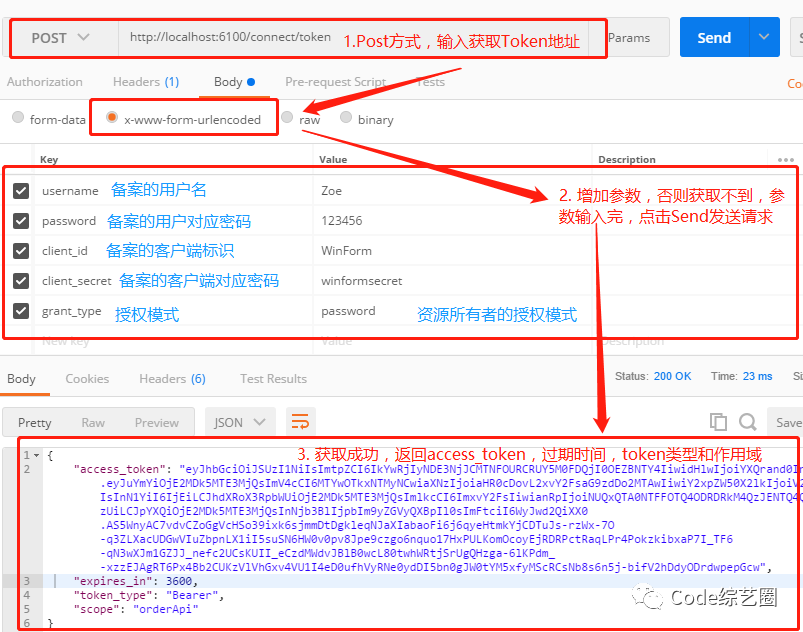Toggle the wrap lines icon
This screenshot has width=803, height=632.
(301, 422)
